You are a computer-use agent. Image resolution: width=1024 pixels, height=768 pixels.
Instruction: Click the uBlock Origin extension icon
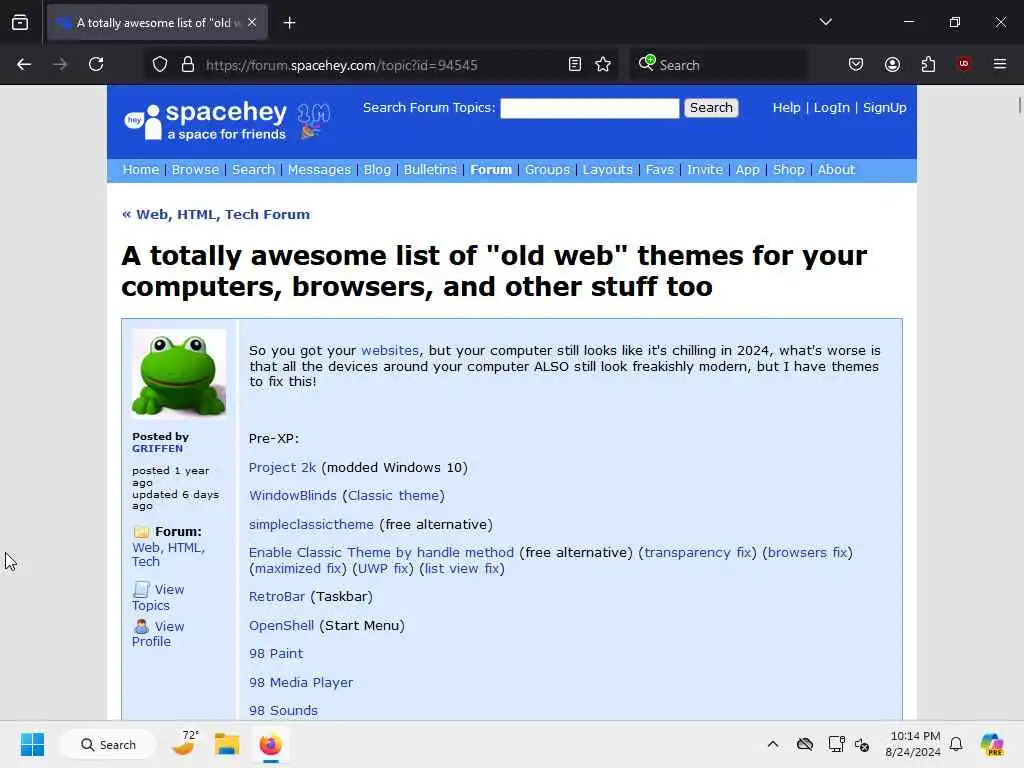coord(964,64)
